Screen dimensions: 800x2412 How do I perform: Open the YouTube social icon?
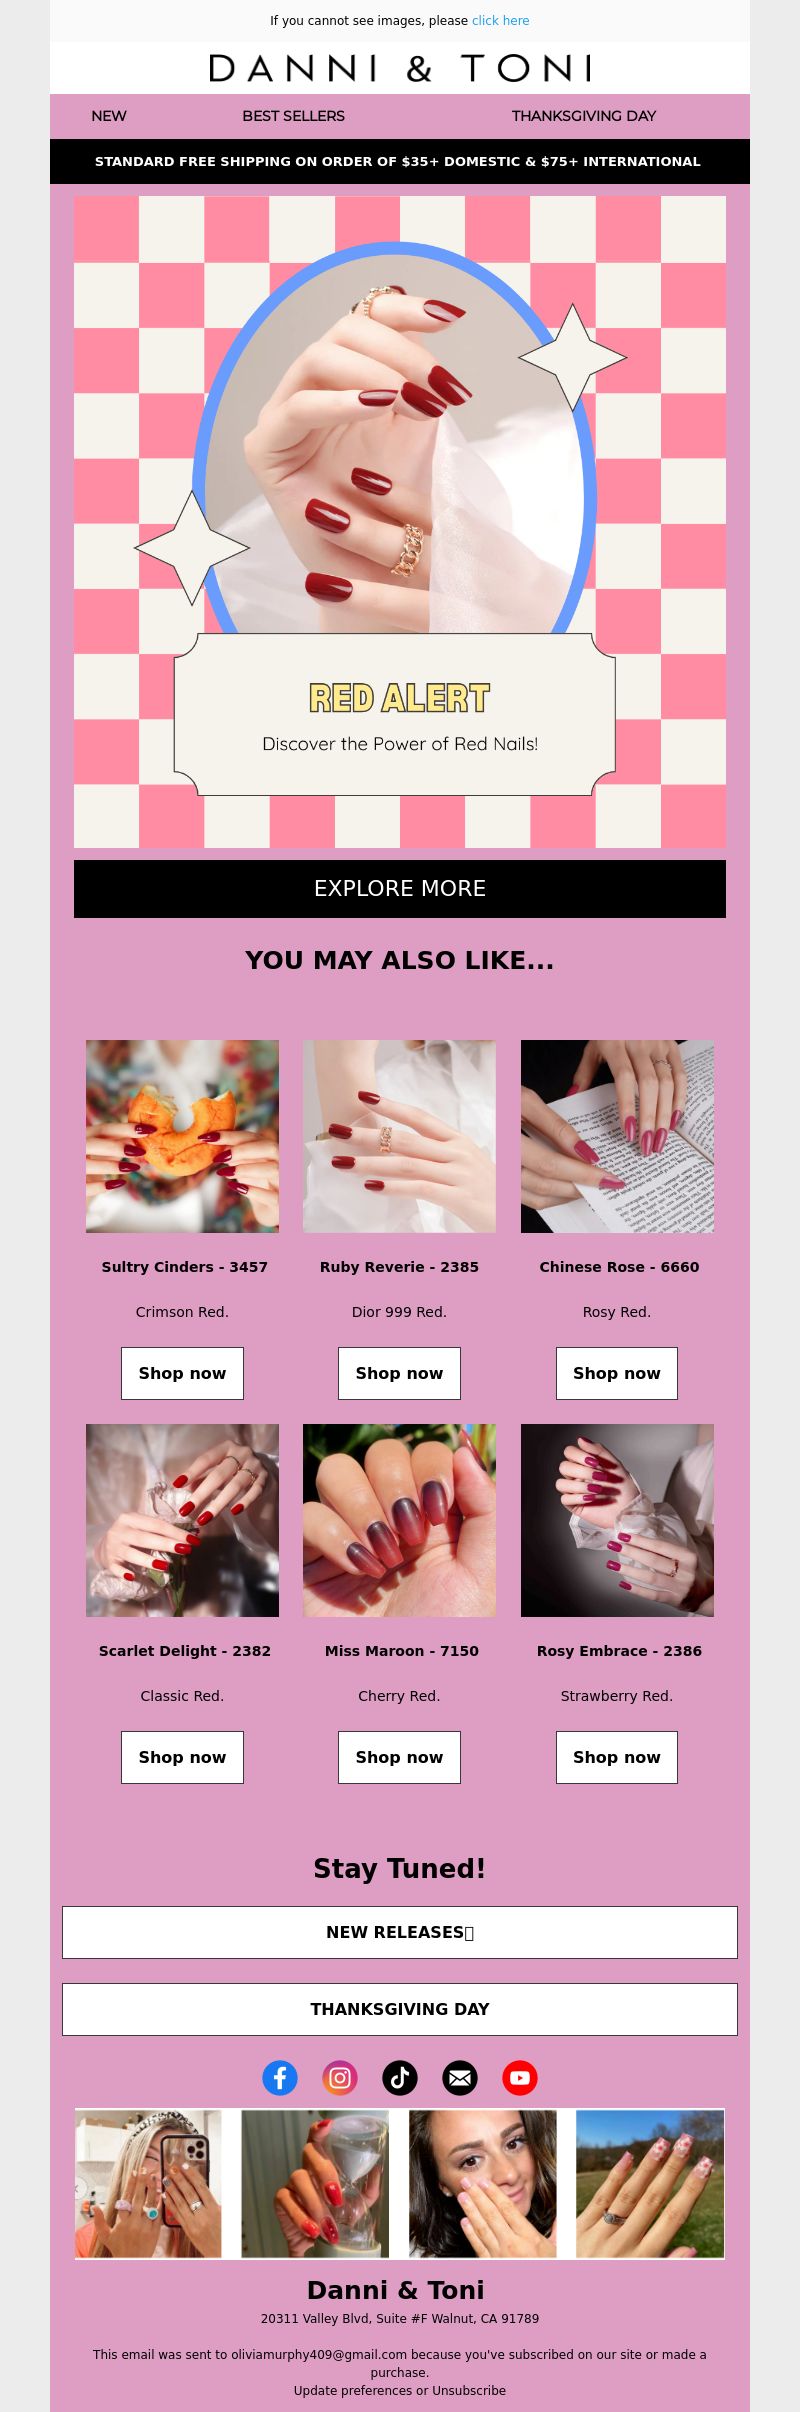(x=520, y=2078)
